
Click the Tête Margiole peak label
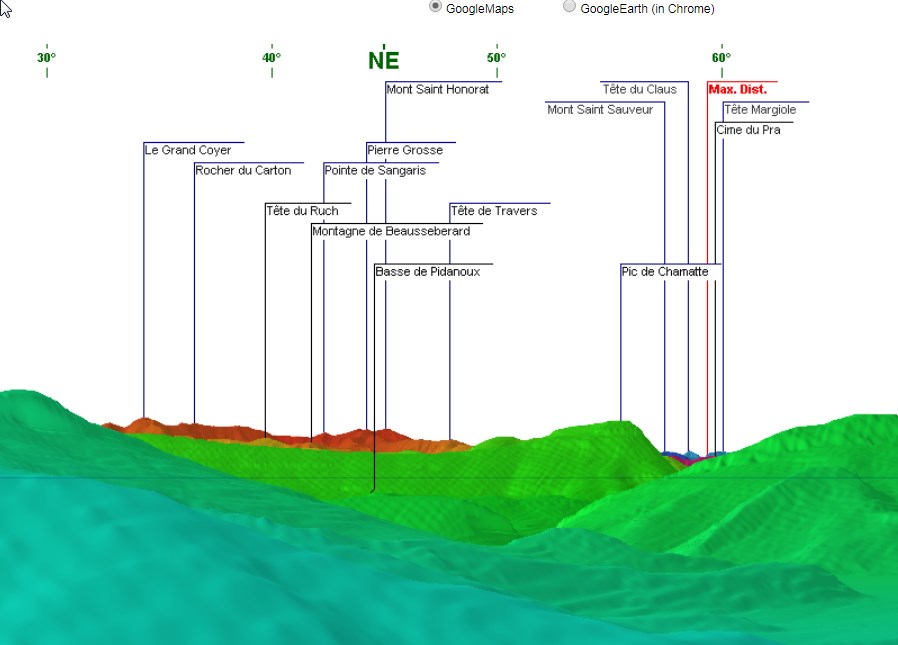click(x=760, y=109)
